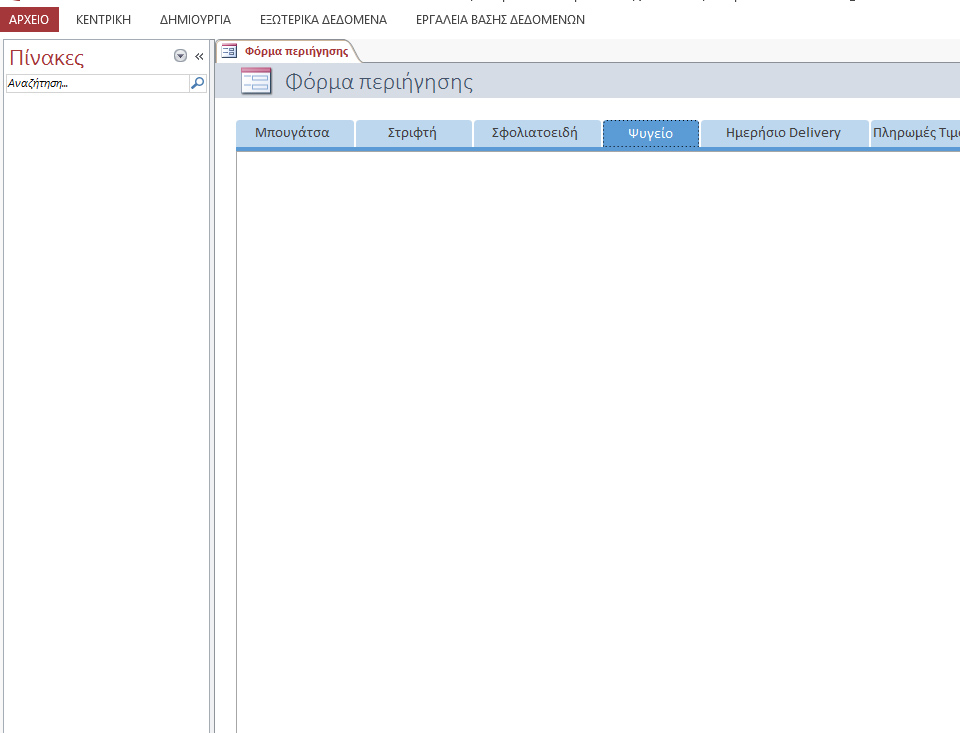The height and width of the screenshot is (733, 960).
Task: Open the ΑΡΧΕΙΟ file menu
Action: (x=29, y=20)
